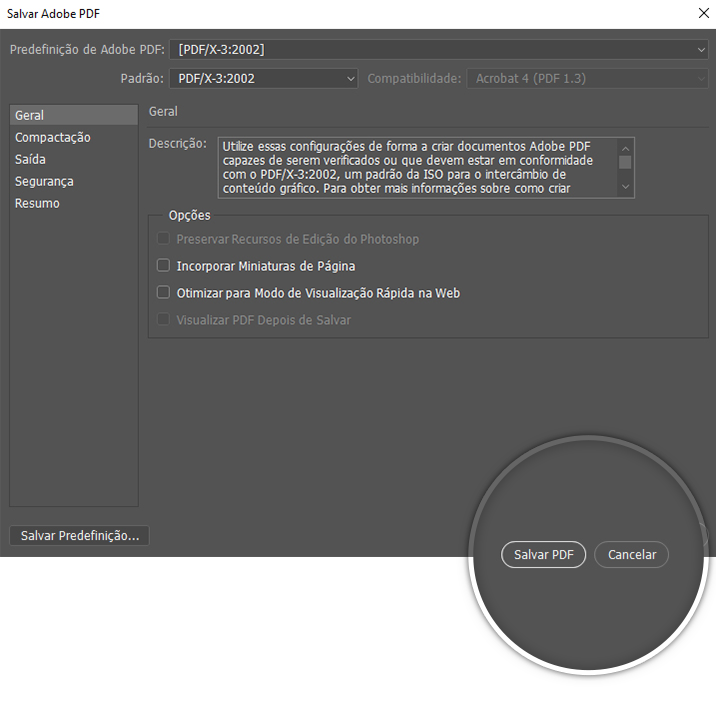Screen dimensions: 716x704
Task: Close the Salvar Adobe PDF dialog
Action: coord(701,13)
